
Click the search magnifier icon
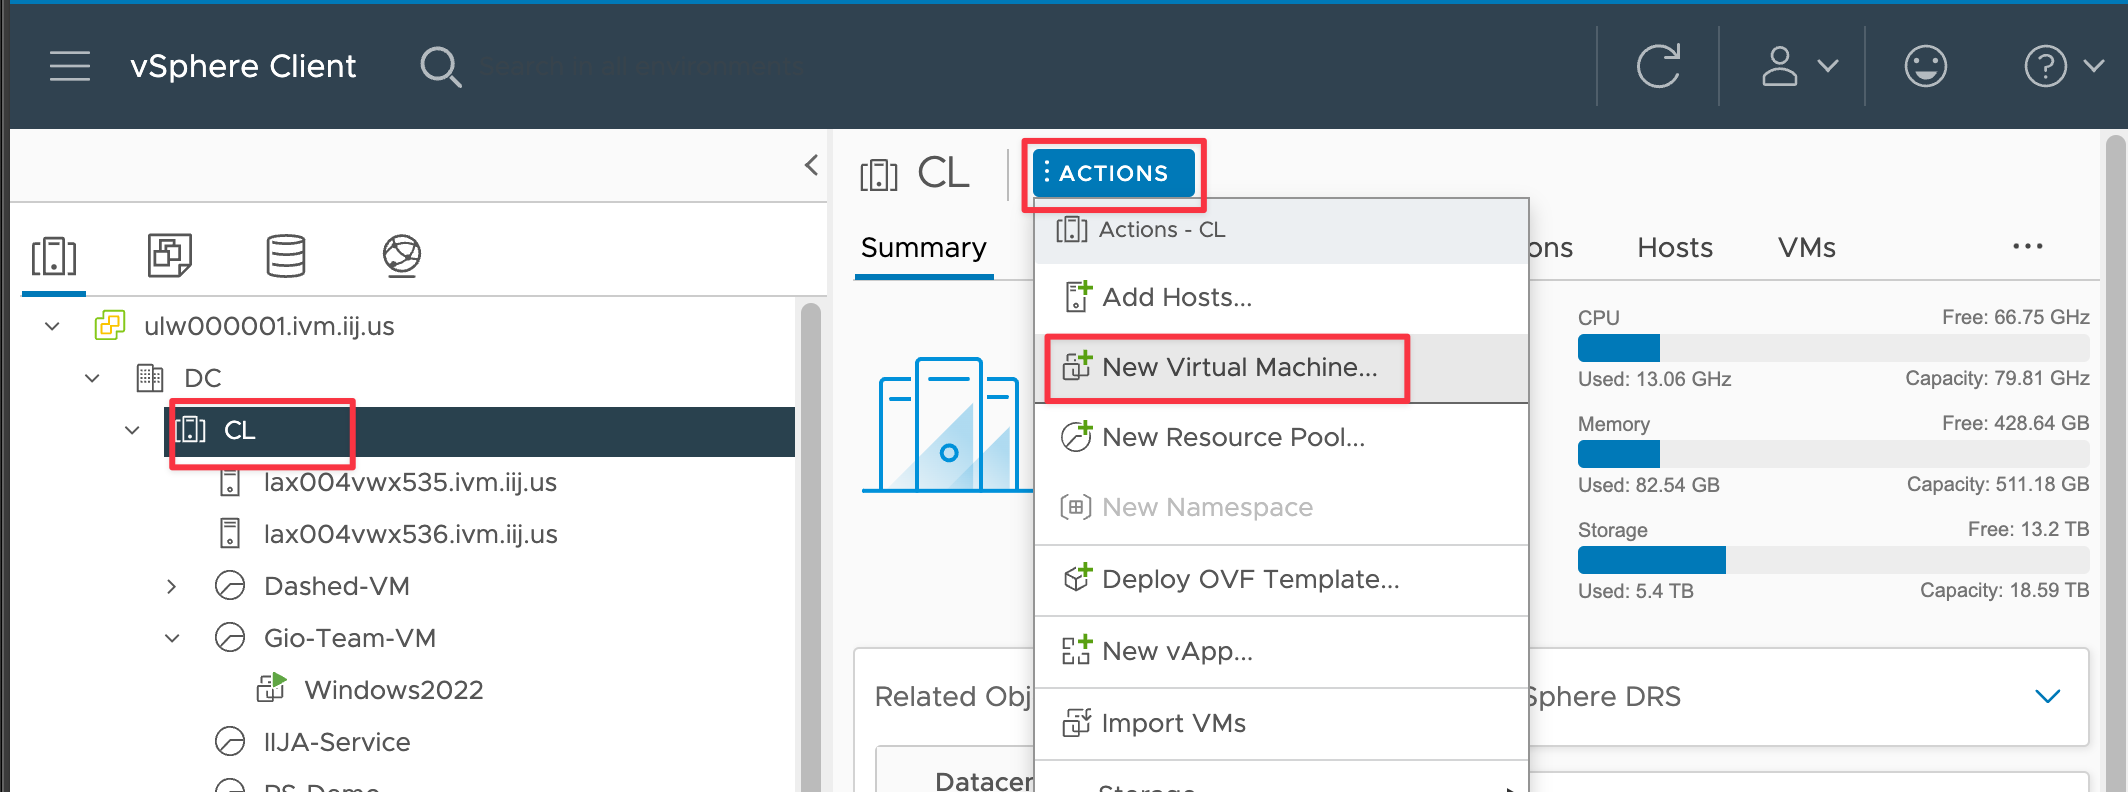pyautogui.click(x=440, y=67)
